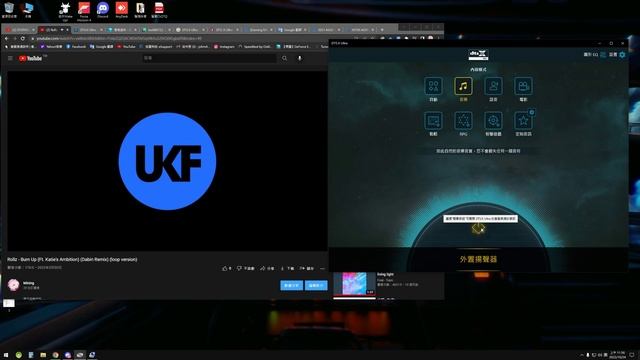
Task: Open the Windows Start menu
Action: [x=6, y=355]
